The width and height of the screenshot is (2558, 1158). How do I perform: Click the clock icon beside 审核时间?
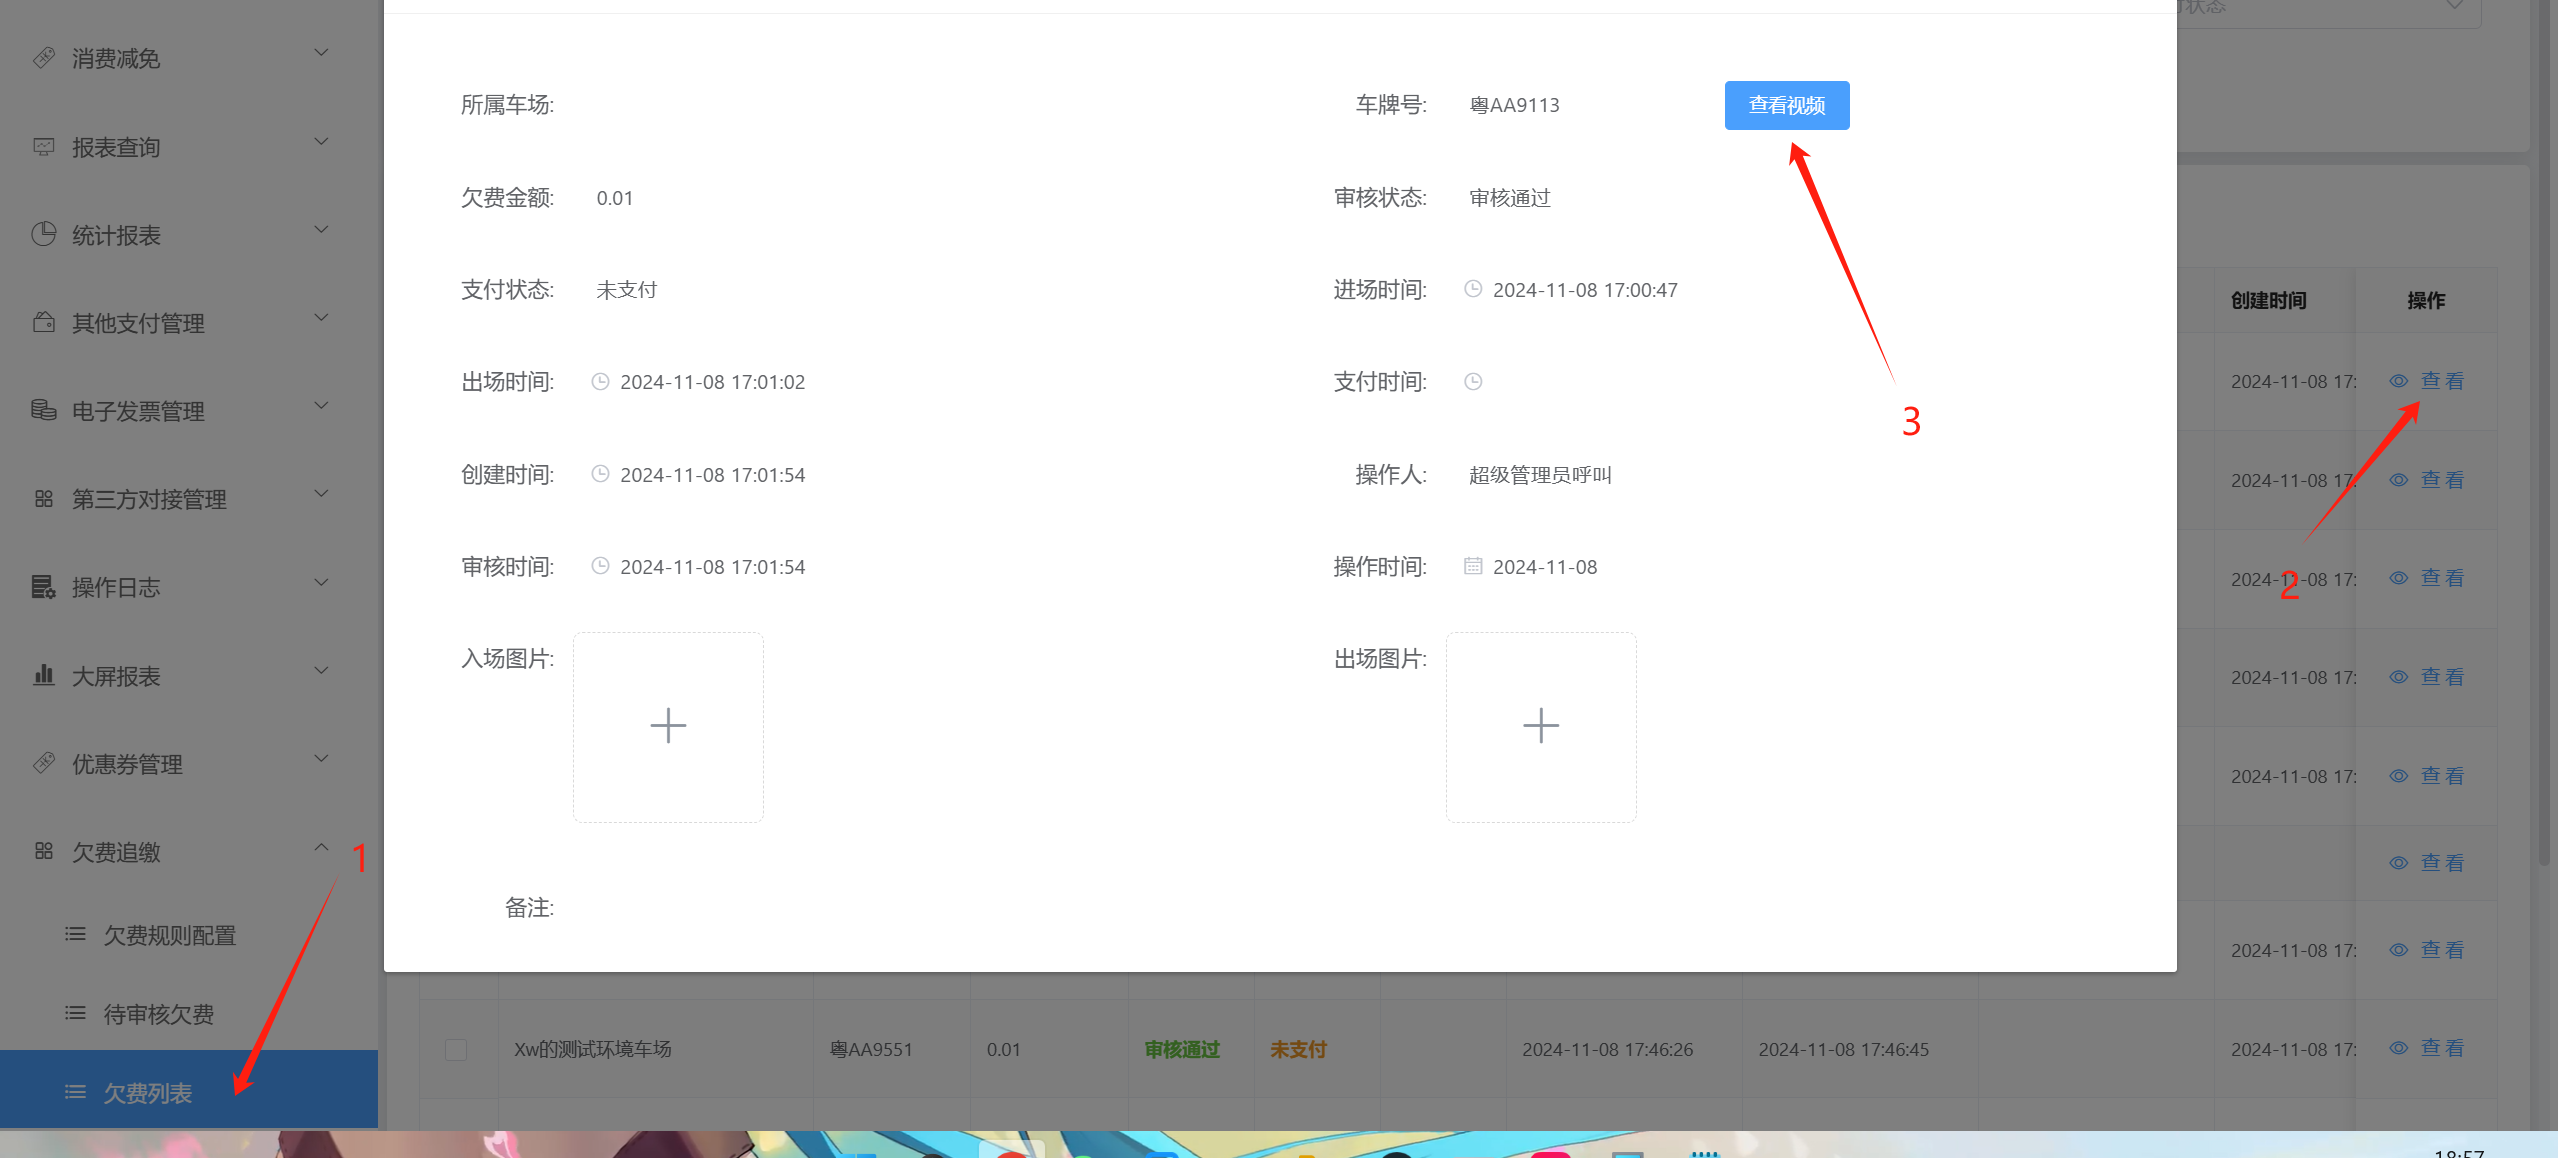(600, 566)
